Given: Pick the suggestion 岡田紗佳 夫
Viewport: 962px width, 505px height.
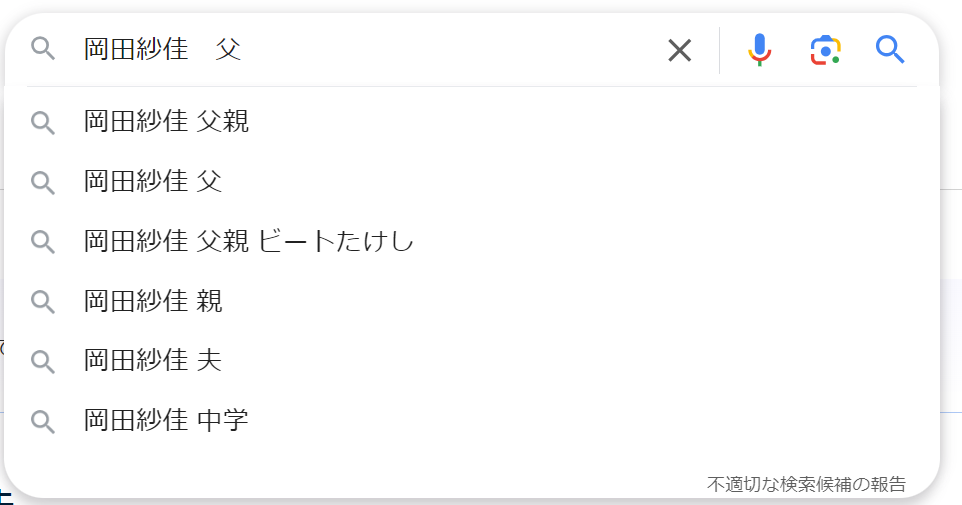Looking at the screenshot, I should pos(472,360).
